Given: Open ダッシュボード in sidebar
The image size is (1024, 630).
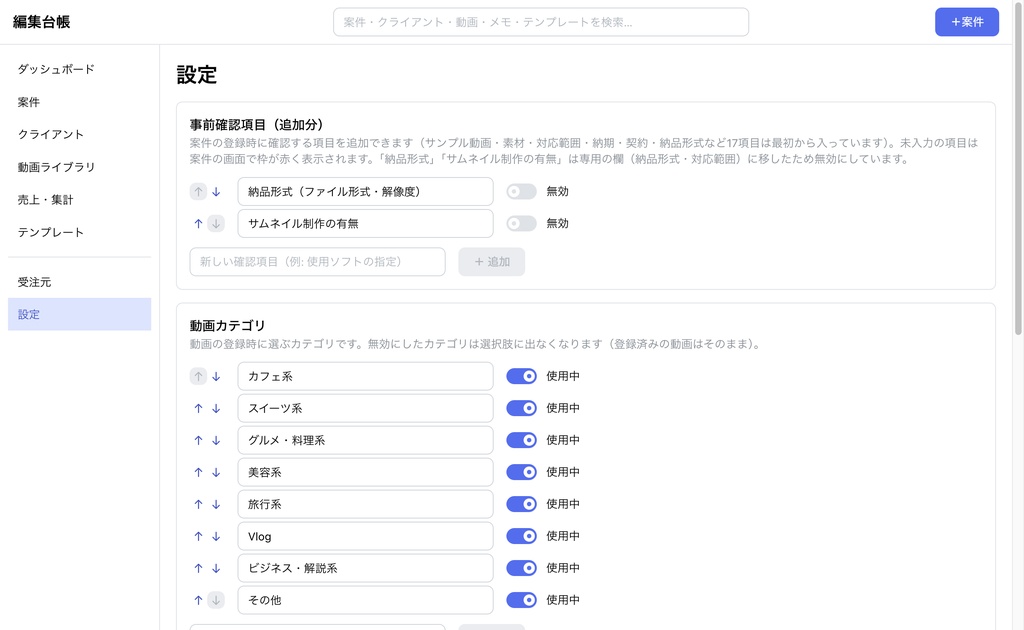Looking at the screenshot, I should [80, 69].
